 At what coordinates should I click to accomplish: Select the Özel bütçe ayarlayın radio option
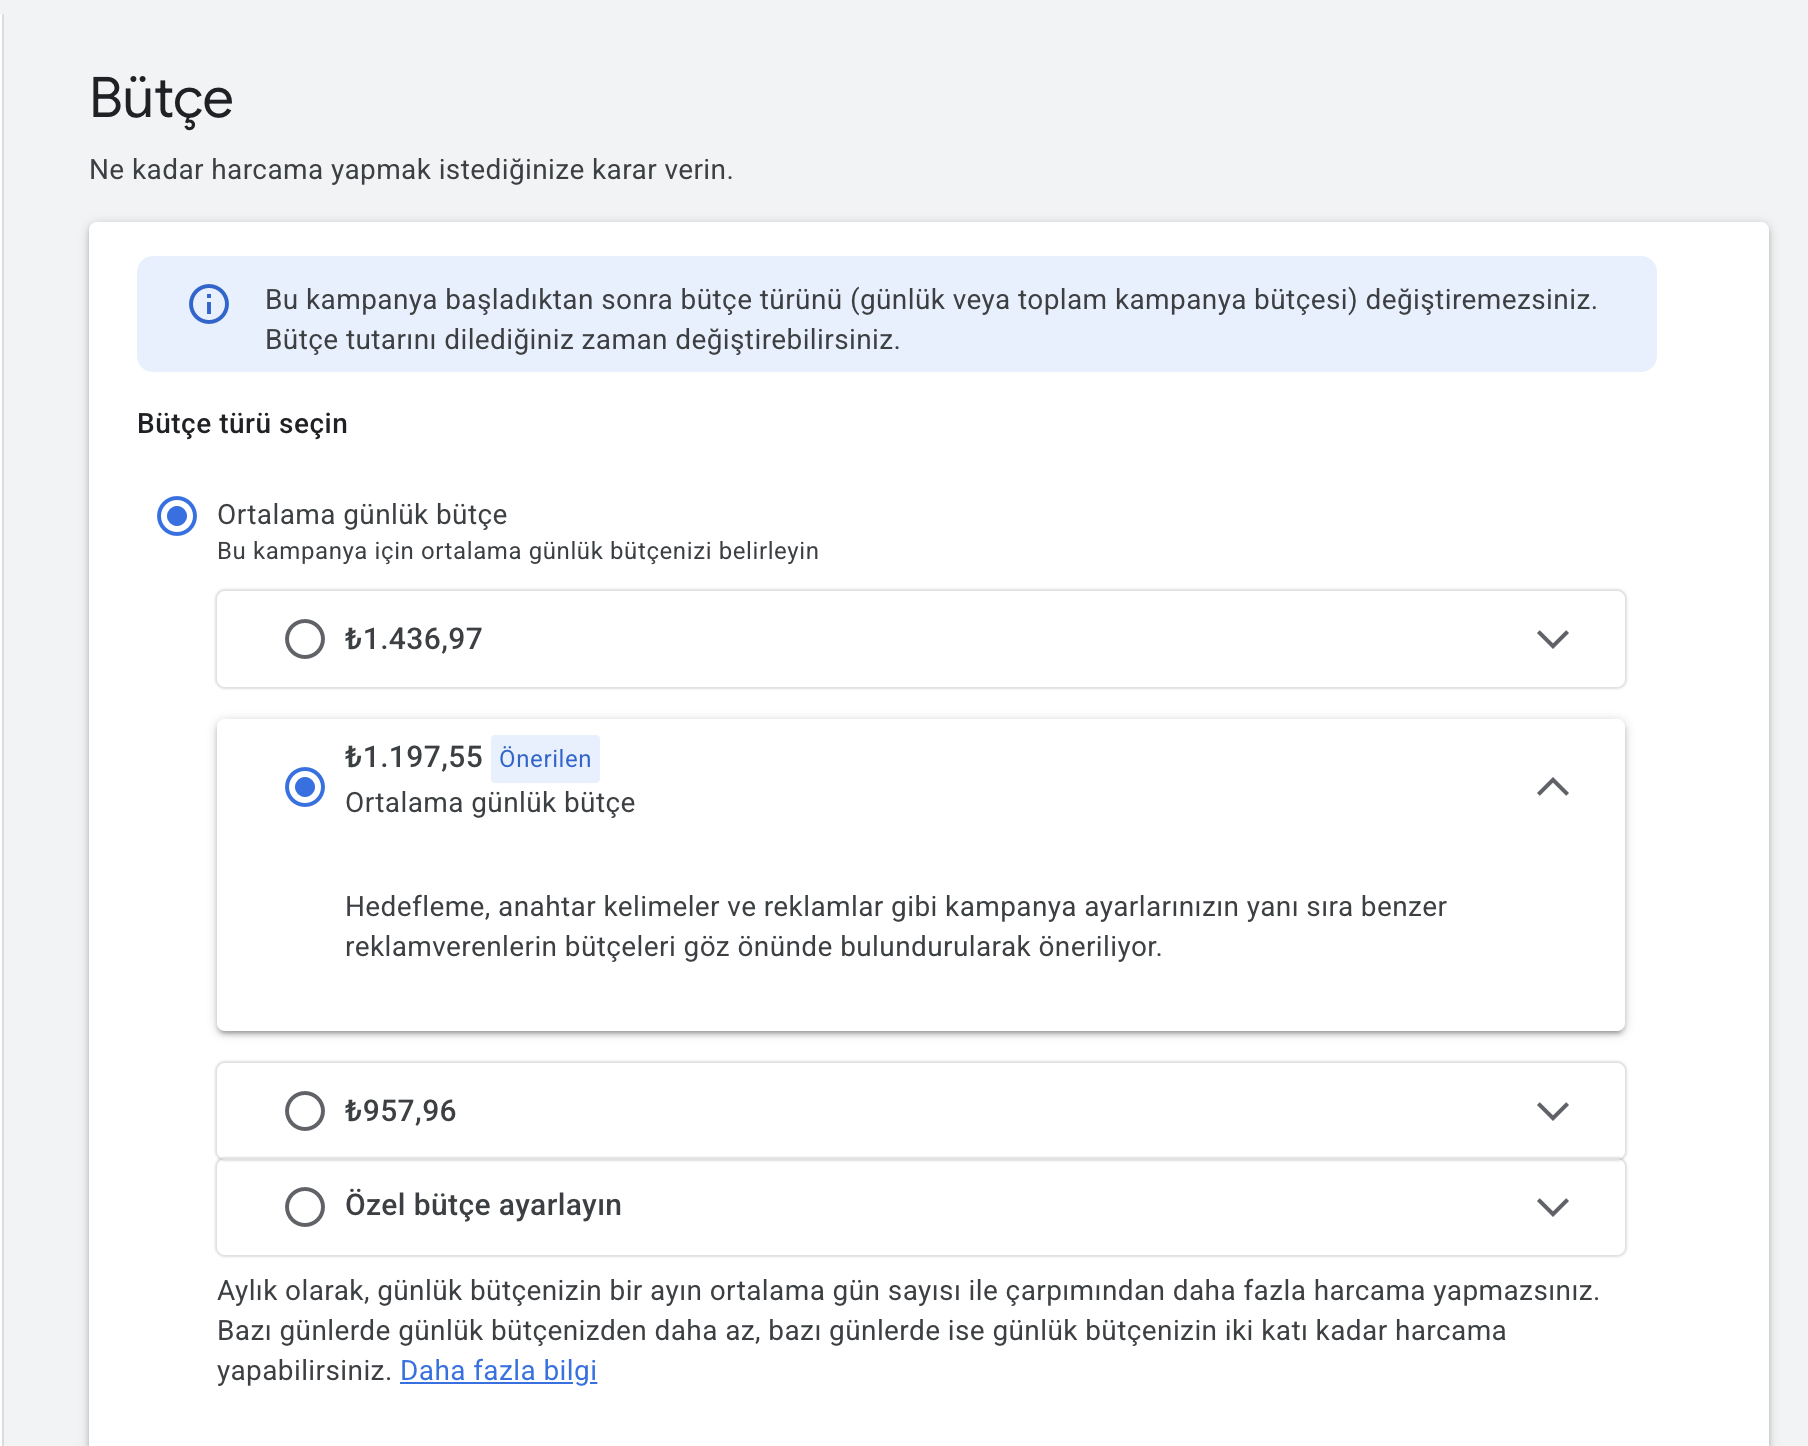tap(305, 1207)
